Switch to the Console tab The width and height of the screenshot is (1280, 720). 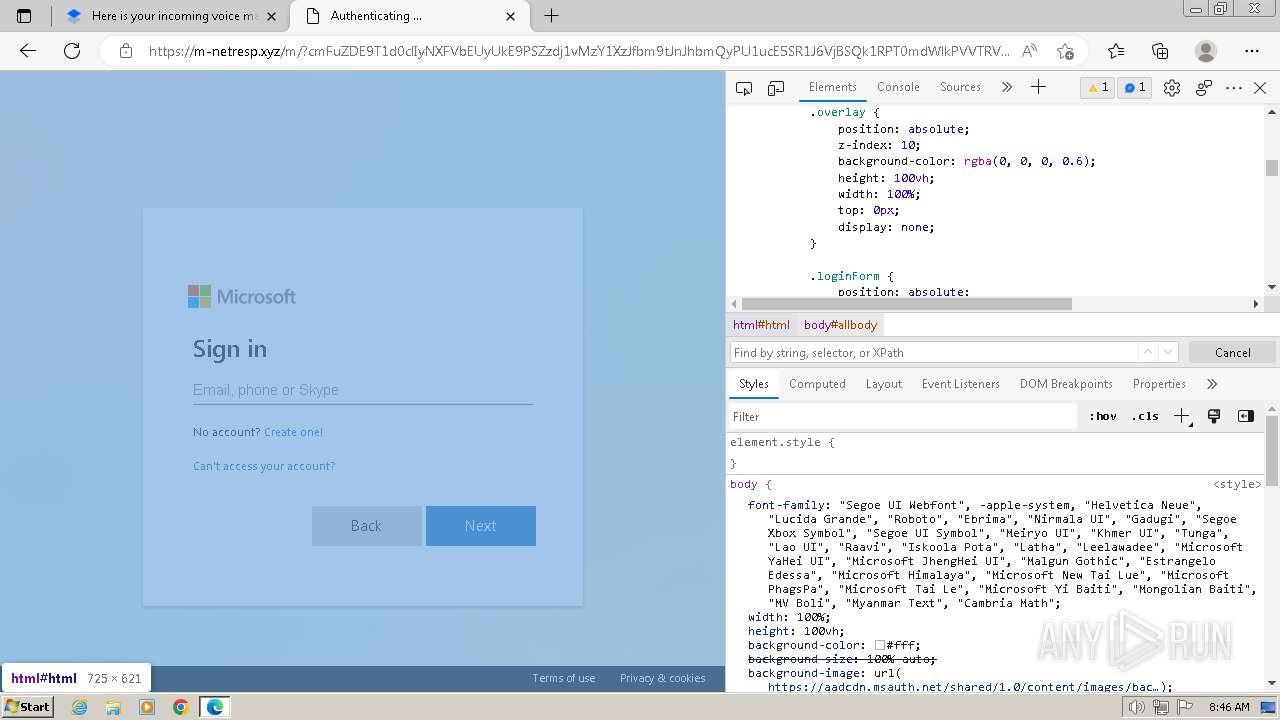(x=898, y=87)
